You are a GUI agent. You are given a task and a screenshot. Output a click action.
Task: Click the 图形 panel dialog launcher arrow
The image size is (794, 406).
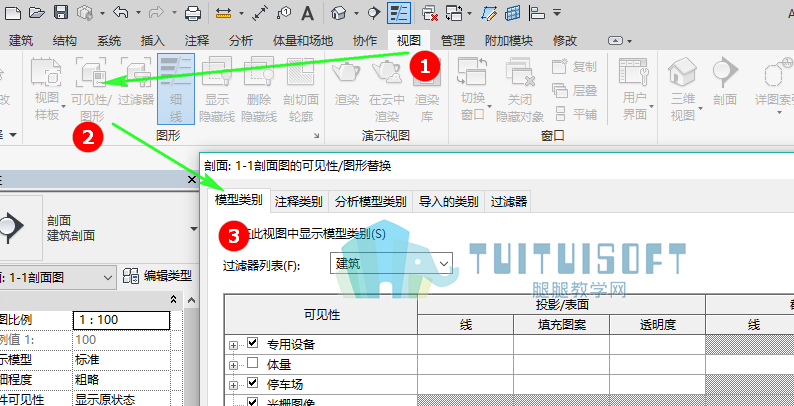pos(316,136)
